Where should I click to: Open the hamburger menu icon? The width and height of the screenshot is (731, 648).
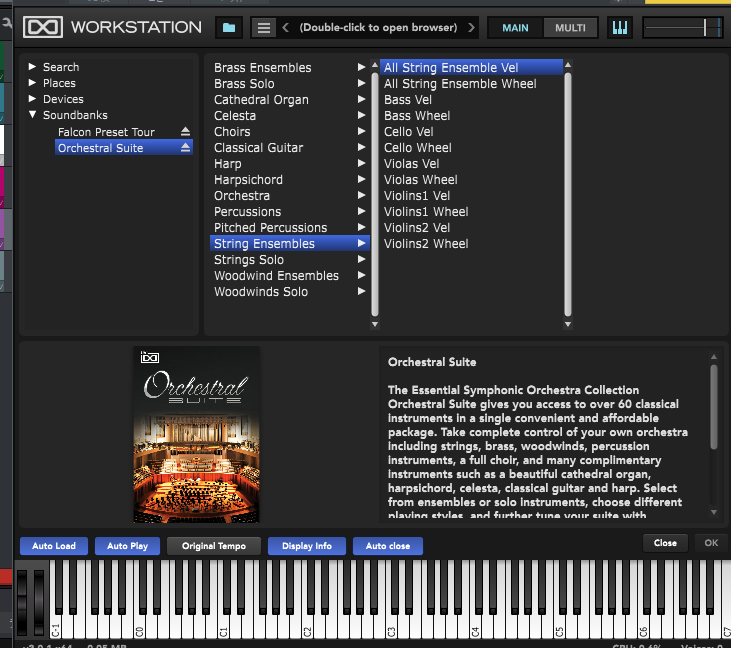click(x=264, y=28)
